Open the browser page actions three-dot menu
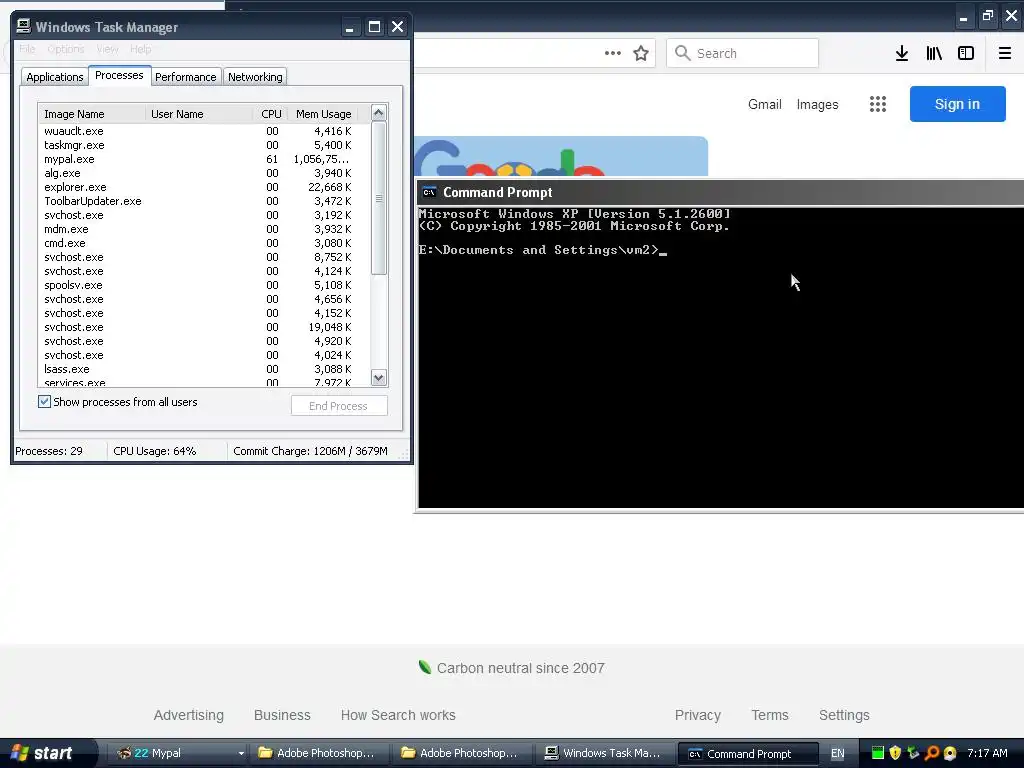The width and height of the screenshot is (1024, 768). pyautogui.click(x=613, y=53)
